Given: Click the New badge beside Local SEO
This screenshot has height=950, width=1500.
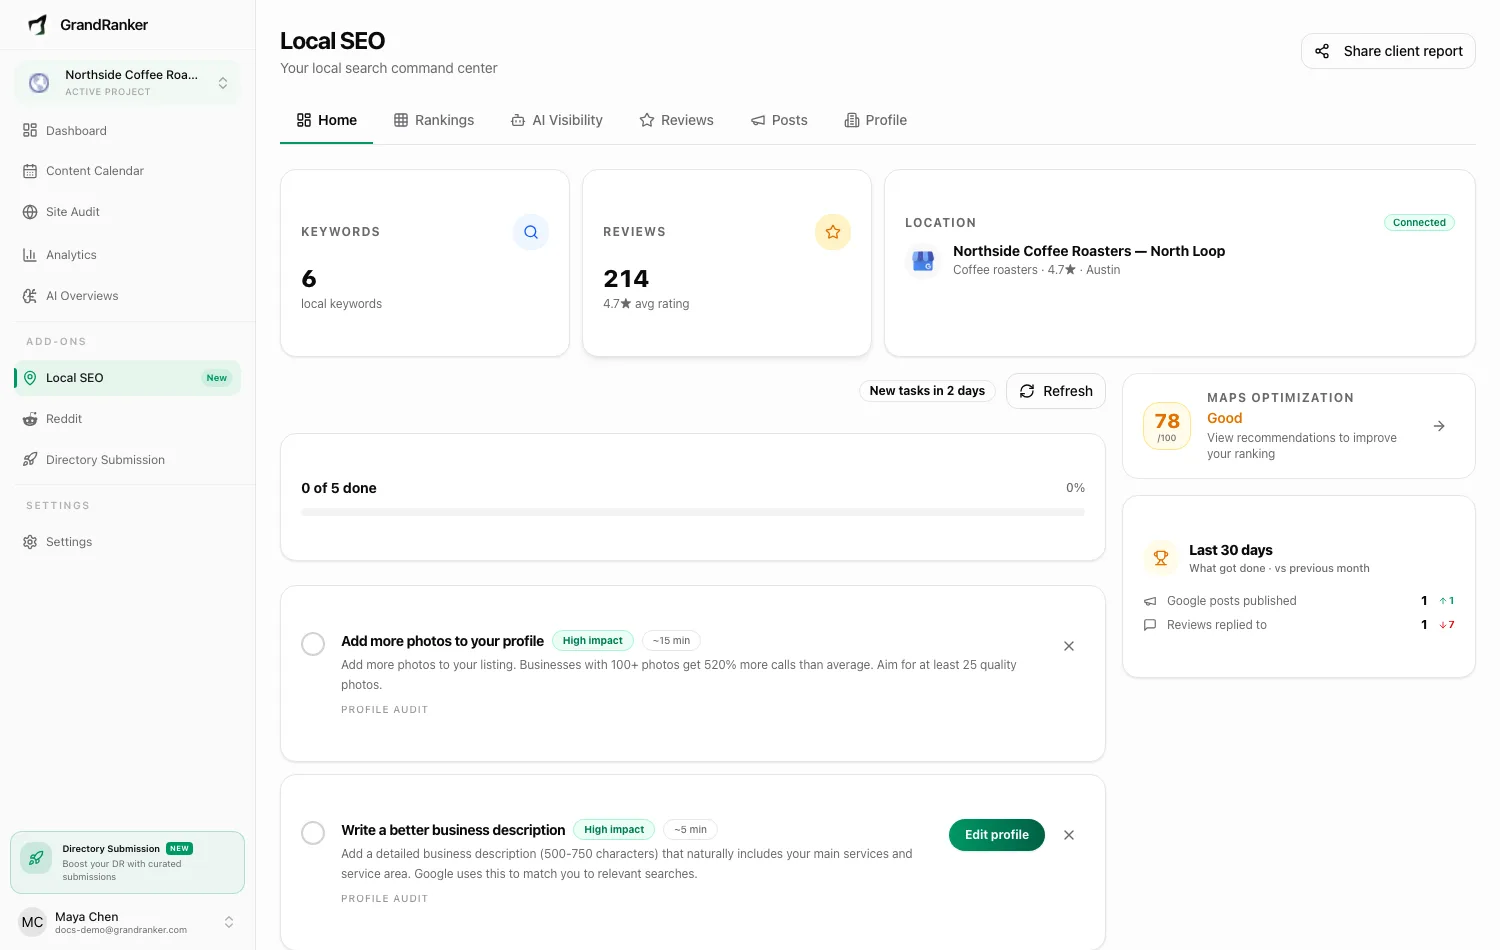Looking at the screenshot, I should [217, 378].
